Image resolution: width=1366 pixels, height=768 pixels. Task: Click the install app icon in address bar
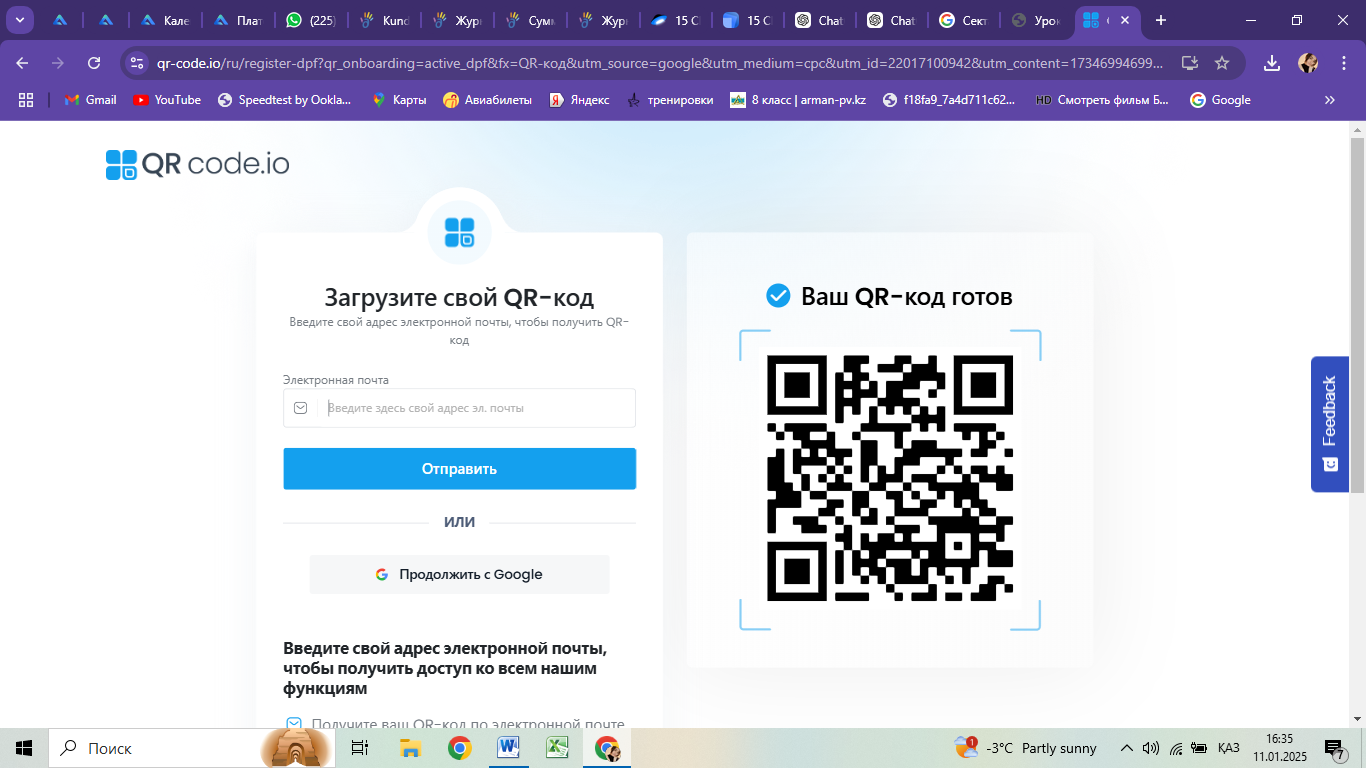pyautogui.click(x=1189, y=63)
